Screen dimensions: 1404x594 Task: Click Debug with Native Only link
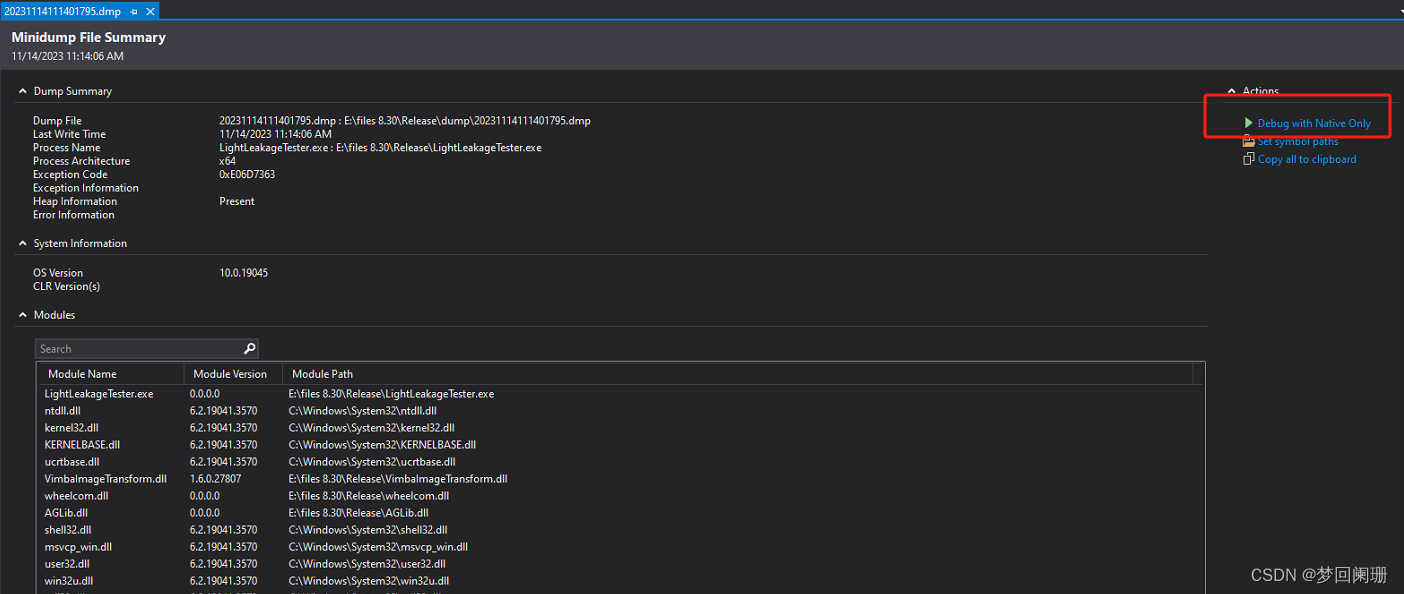point(1314,123)
